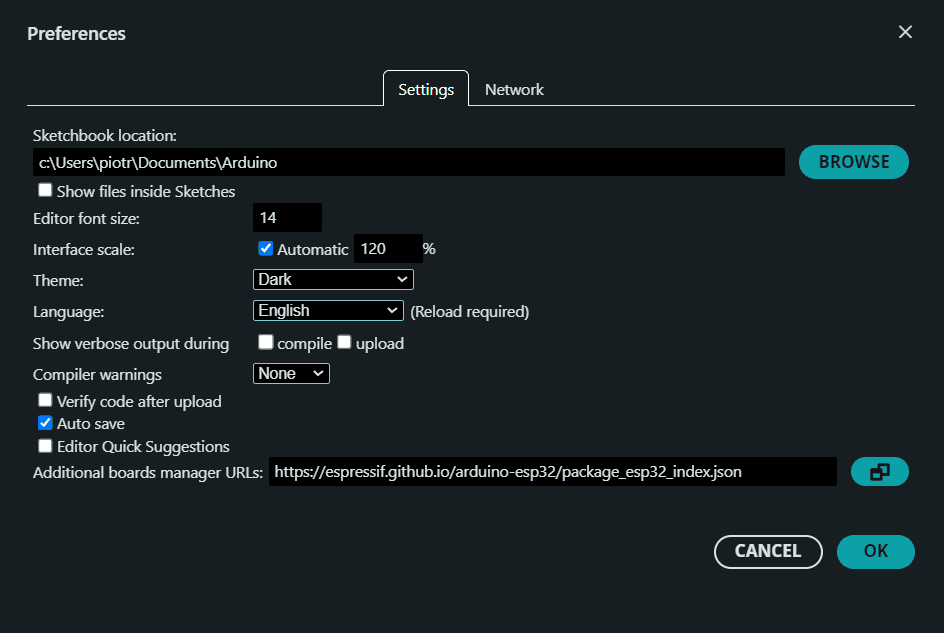Toggle verbose output during upload
This screenshot has height=633, width=944.
344,342
